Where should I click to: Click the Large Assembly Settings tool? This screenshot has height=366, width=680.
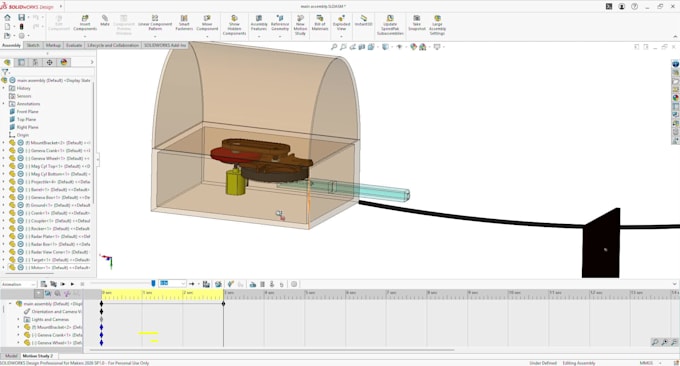point(437,25)
